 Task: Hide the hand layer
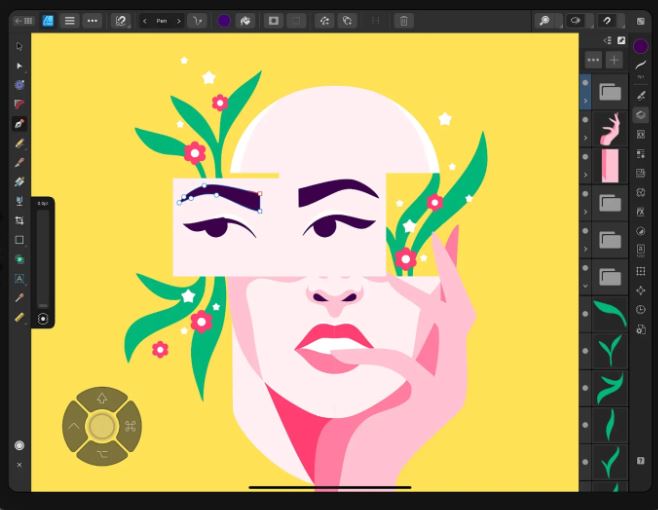click(585, 120)
